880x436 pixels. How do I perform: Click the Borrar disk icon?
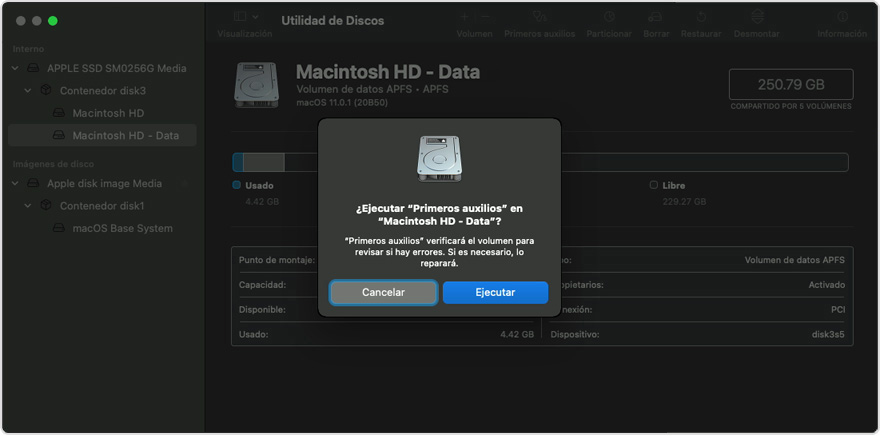pyautogui.click(x=656, y=17)
